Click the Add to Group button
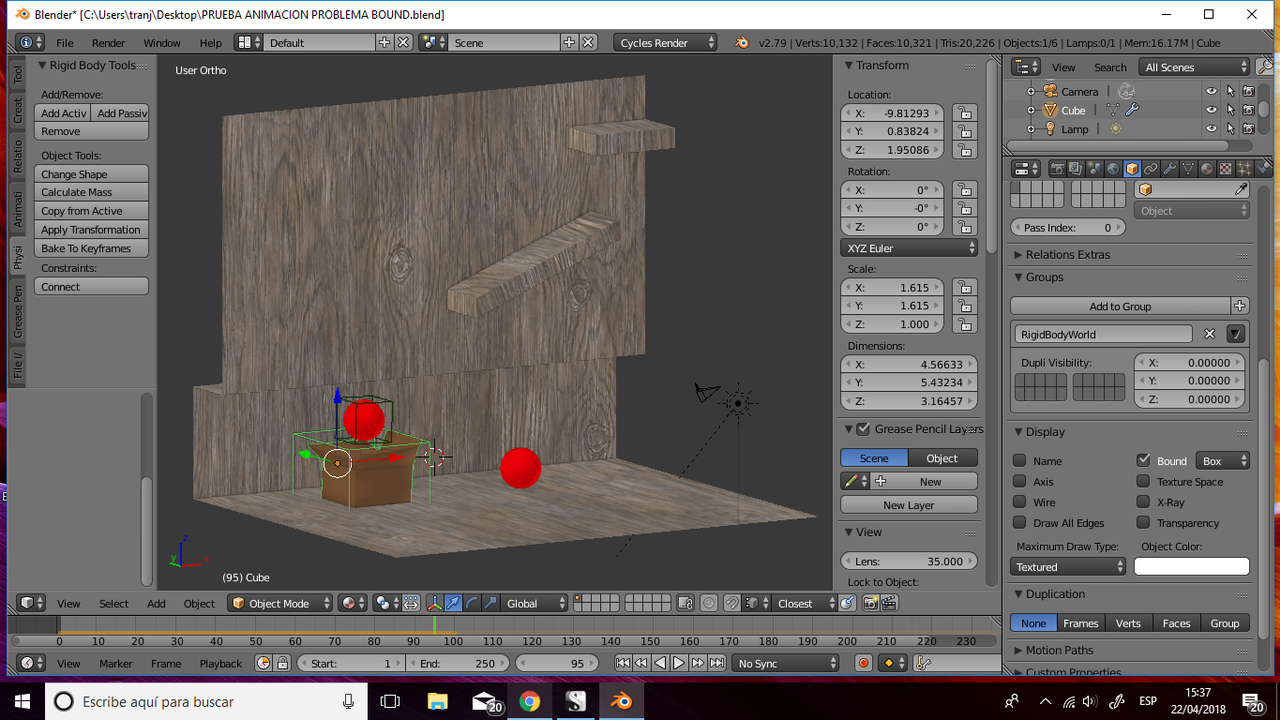 (1121, 305)
